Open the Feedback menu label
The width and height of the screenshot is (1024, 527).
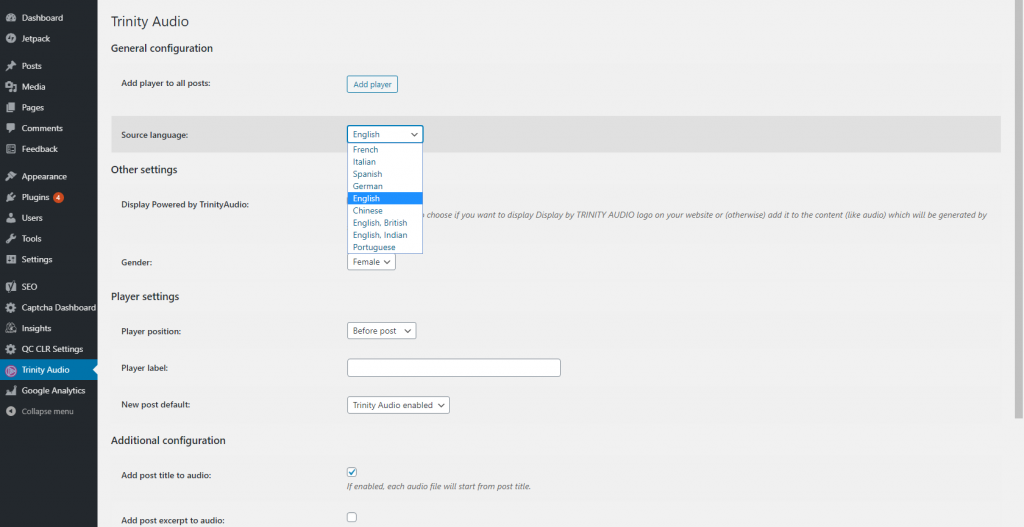pyautogui.click(x=40, y=149)
